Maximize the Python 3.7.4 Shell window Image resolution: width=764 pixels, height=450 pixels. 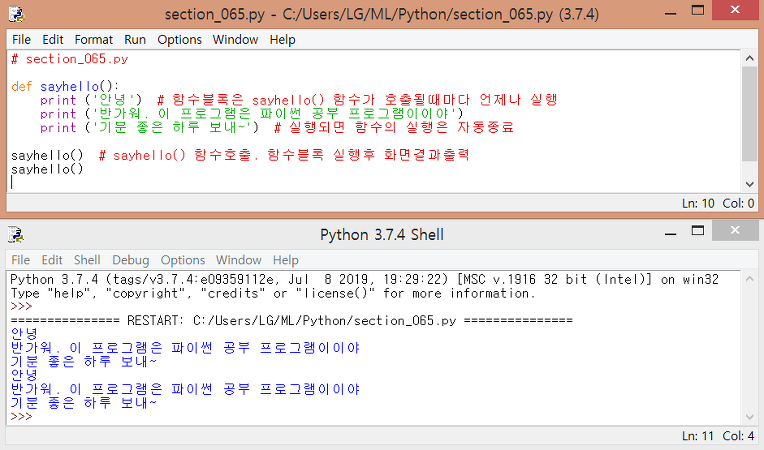point(698,231)
